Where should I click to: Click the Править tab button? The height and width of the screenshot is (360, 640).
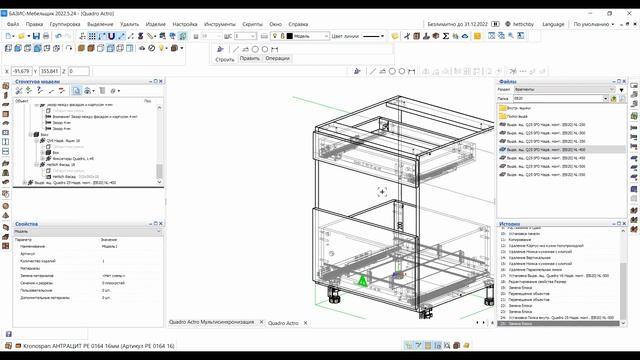[249, 58]
